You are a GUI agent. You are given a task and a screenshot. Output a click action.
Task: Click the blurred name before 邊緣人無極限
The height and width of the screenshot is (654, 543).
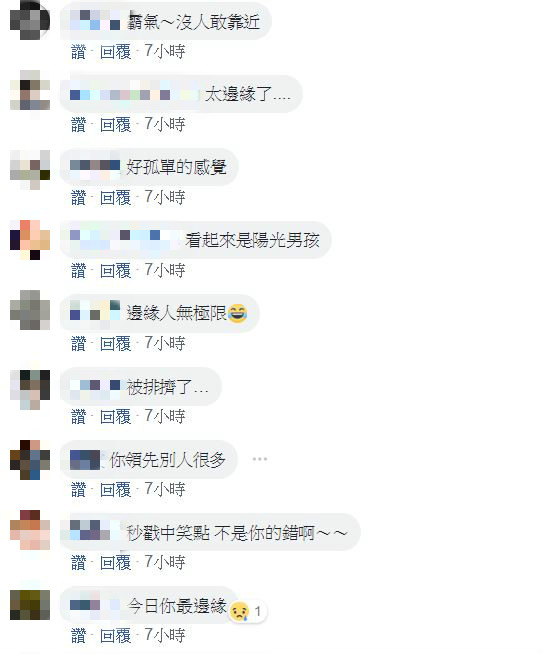coord(95,315)
